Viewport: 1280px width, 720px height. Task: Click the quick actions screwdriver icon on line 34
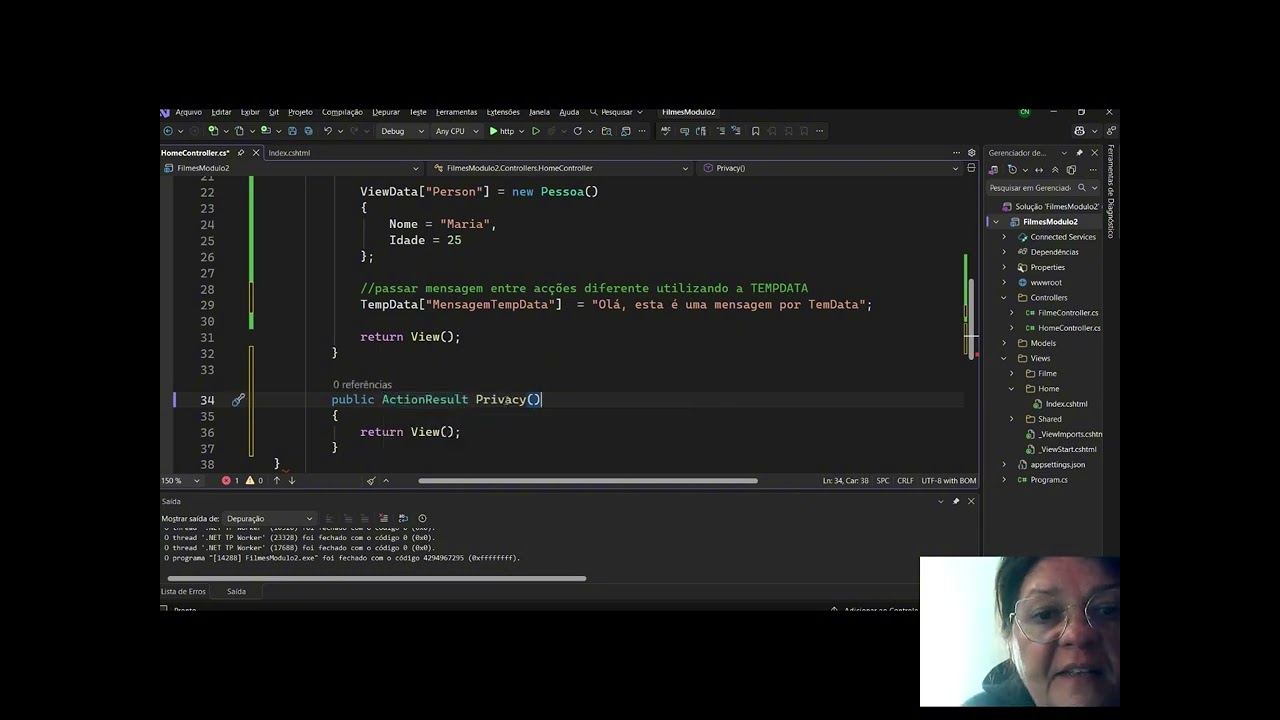[x=238, y=400]
